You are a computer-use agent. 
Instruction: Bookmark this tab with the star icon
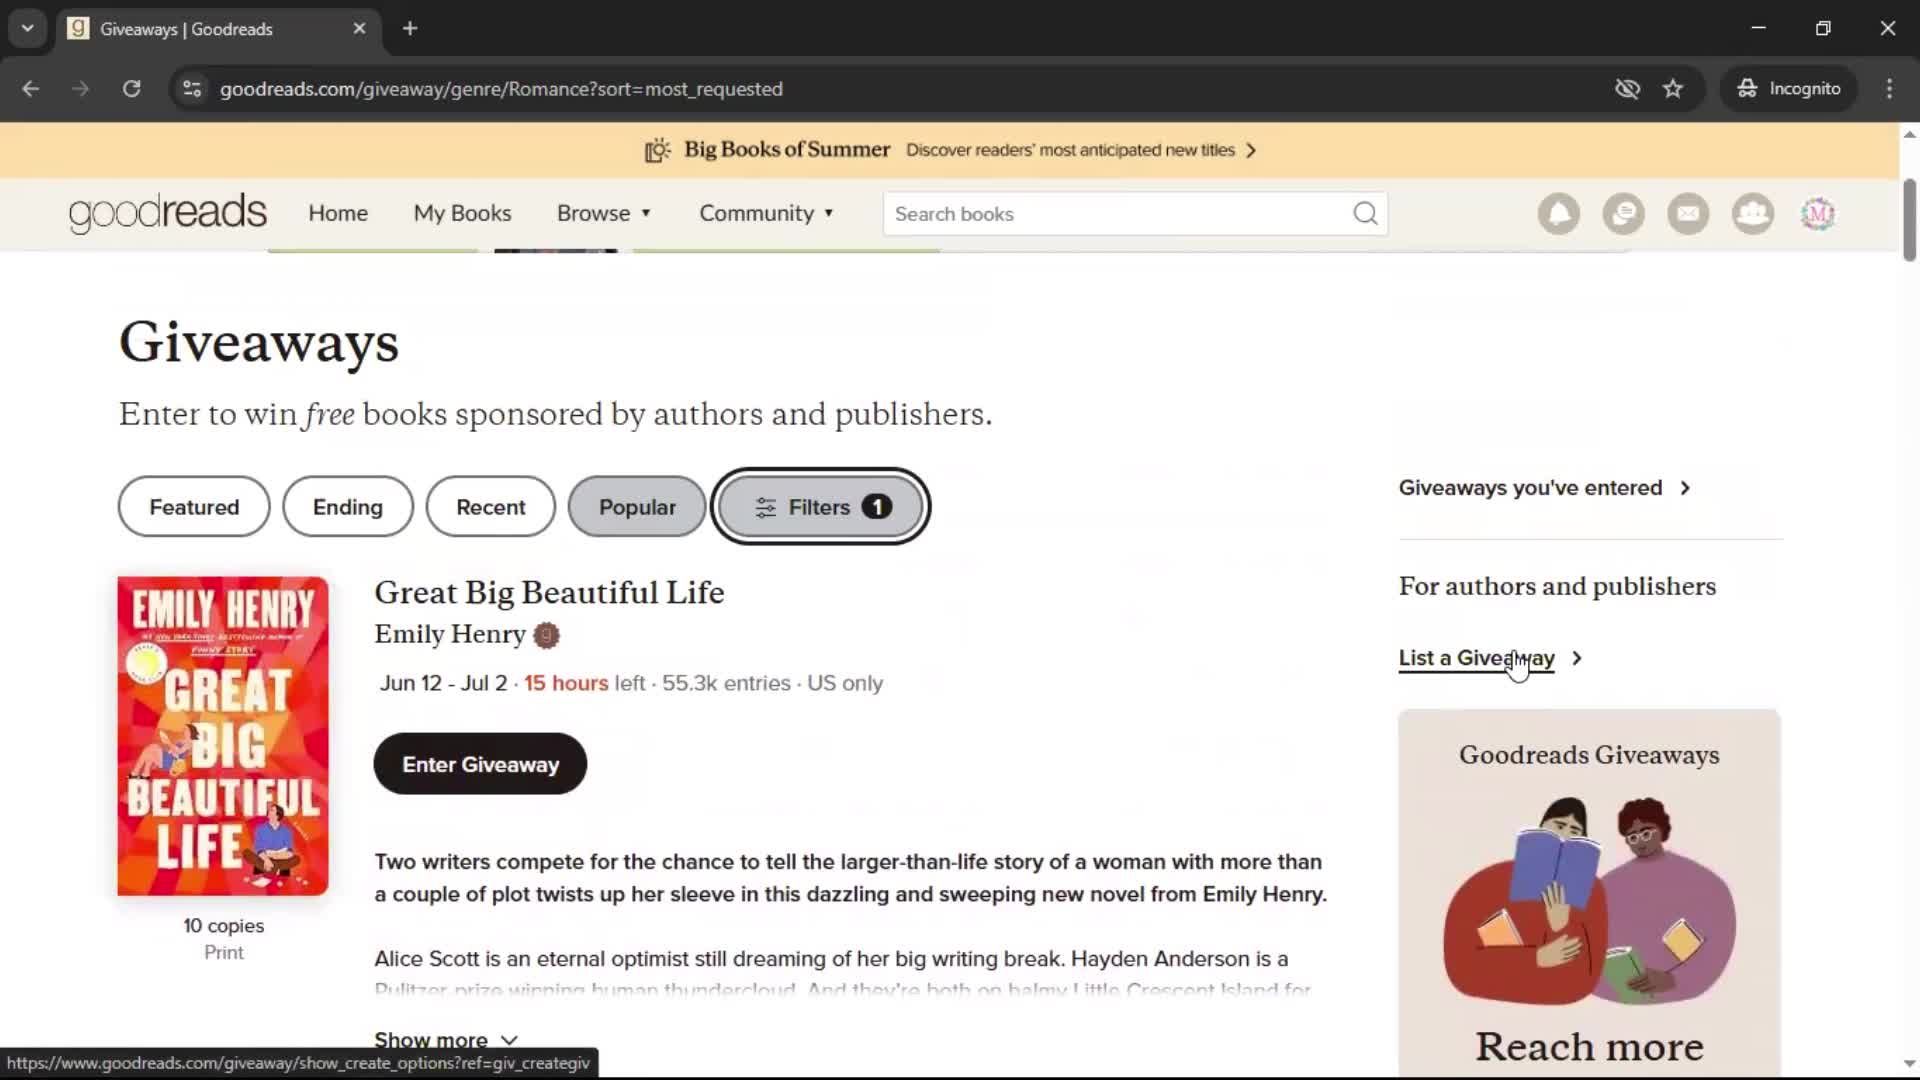[1673, 89]
